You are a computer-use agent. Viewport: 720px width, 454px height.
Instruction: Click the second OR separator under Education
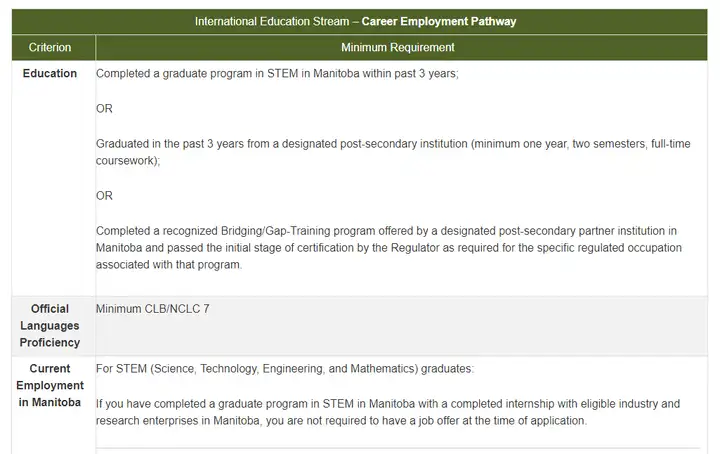pos(104,196)
